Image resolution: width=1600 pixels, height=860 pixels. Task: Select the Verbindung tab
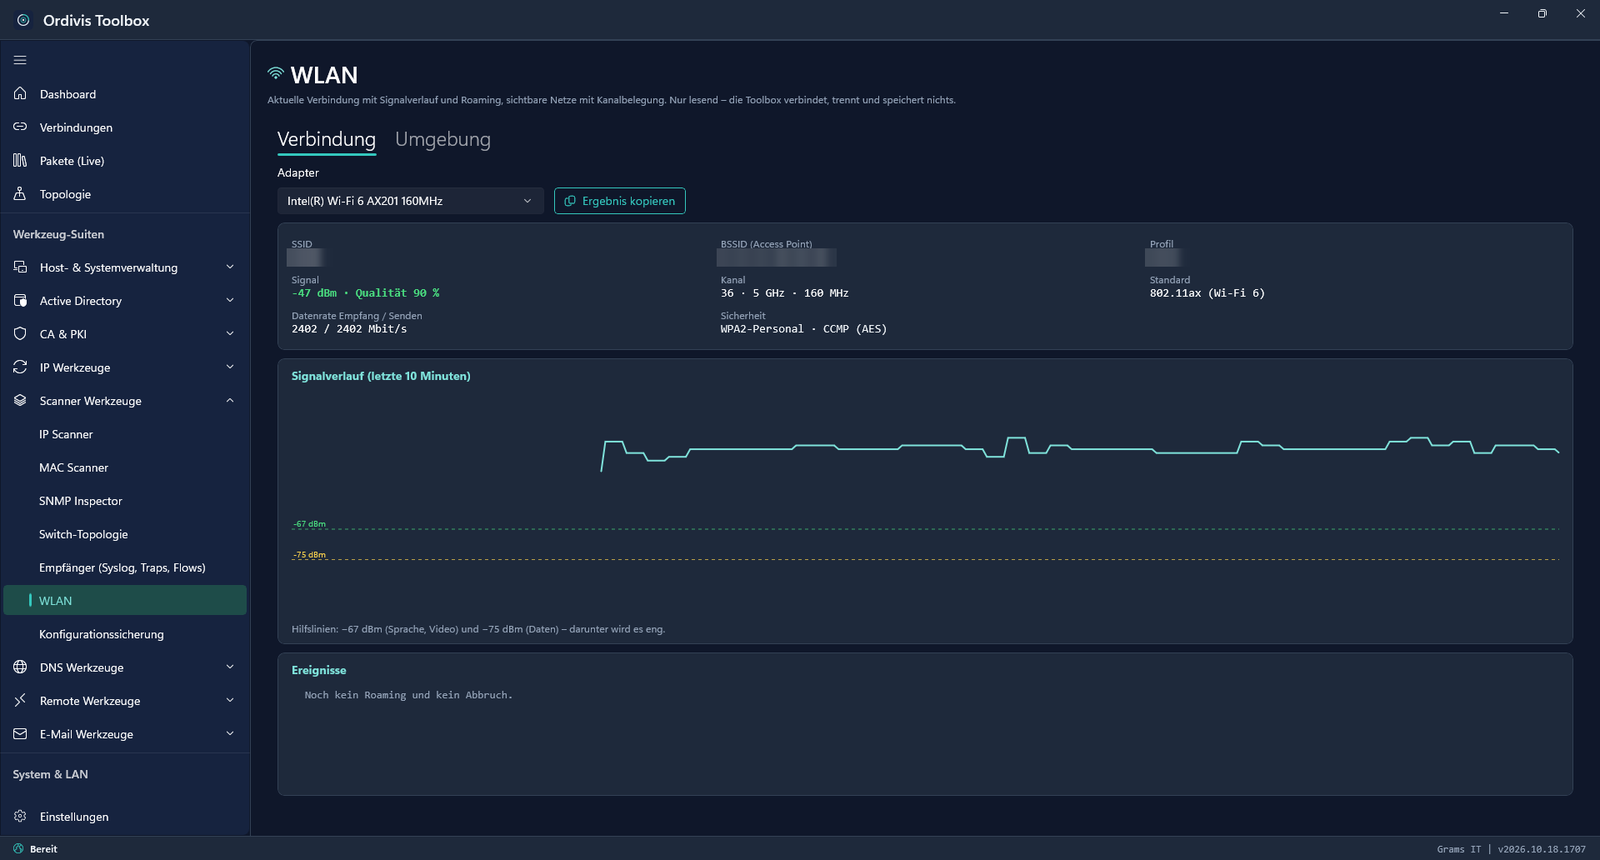point(326,139)
